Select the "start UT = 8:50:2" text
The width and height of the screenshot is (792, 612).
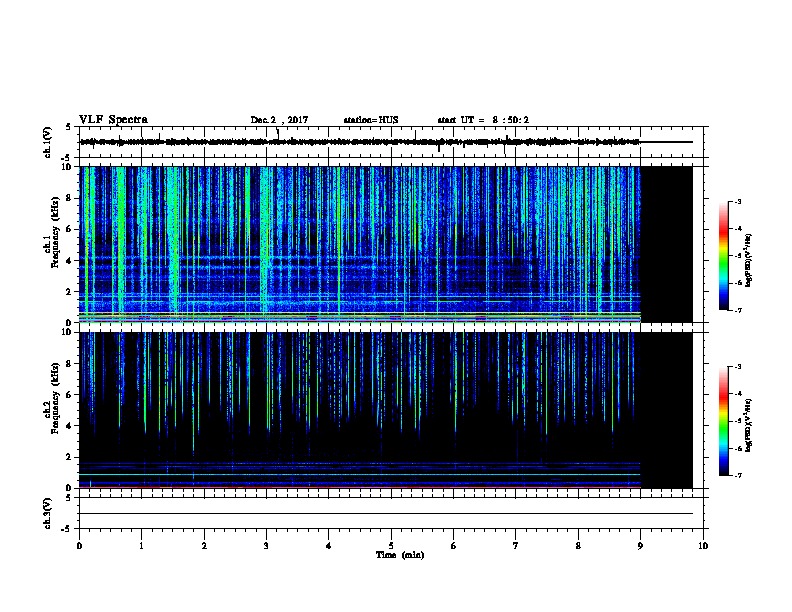click(x=483, y=120)
